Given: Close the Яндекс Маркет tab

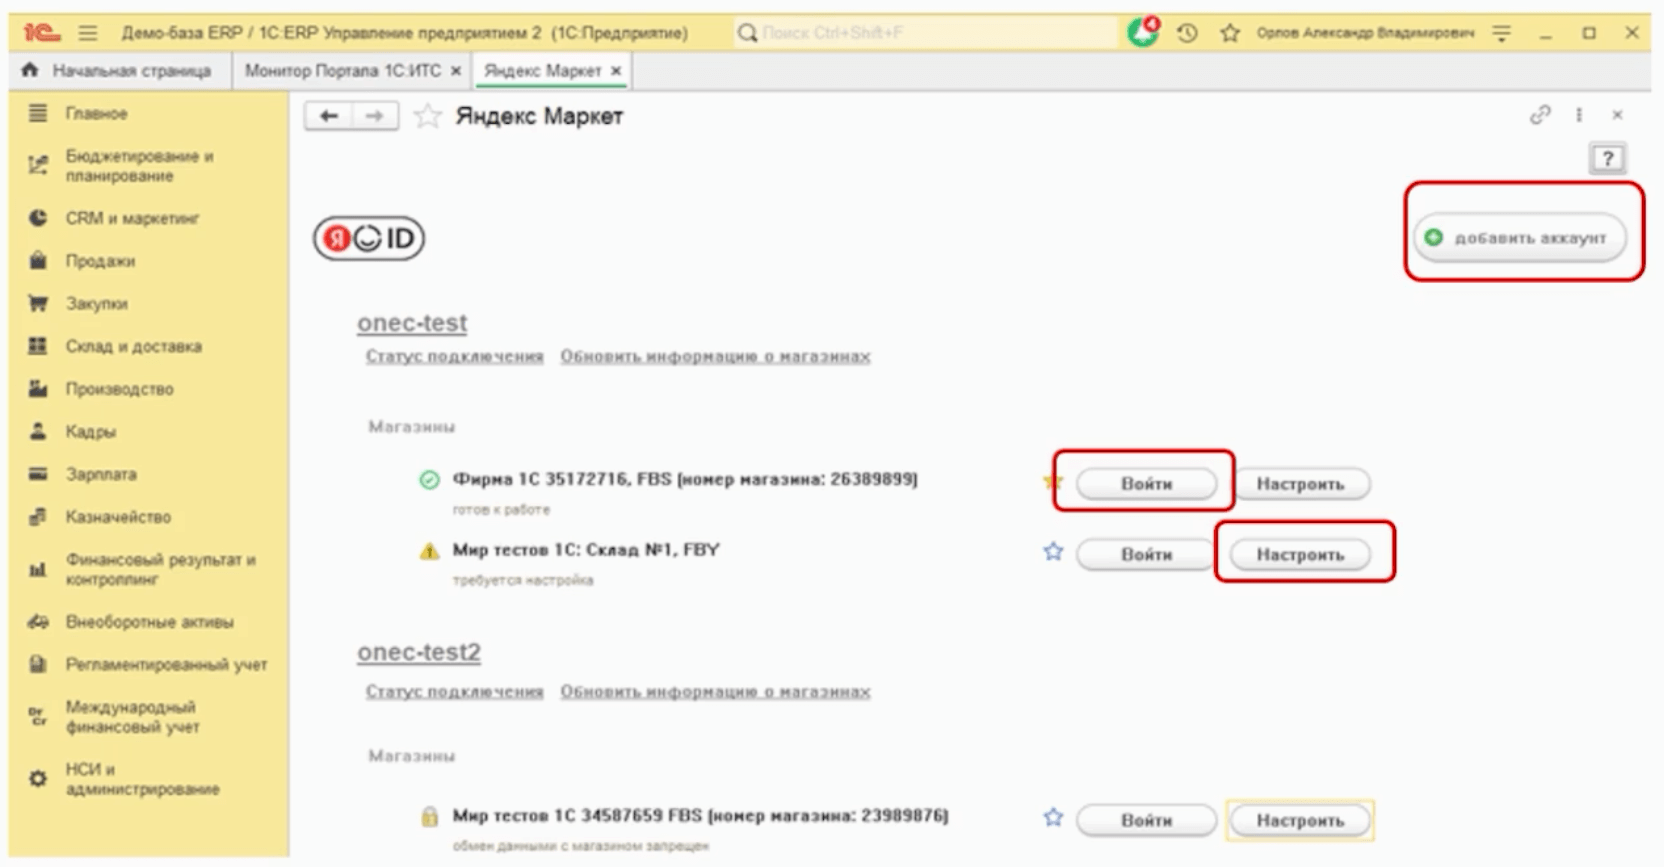Looking at the screenshot, I should (x=616, y=71).
